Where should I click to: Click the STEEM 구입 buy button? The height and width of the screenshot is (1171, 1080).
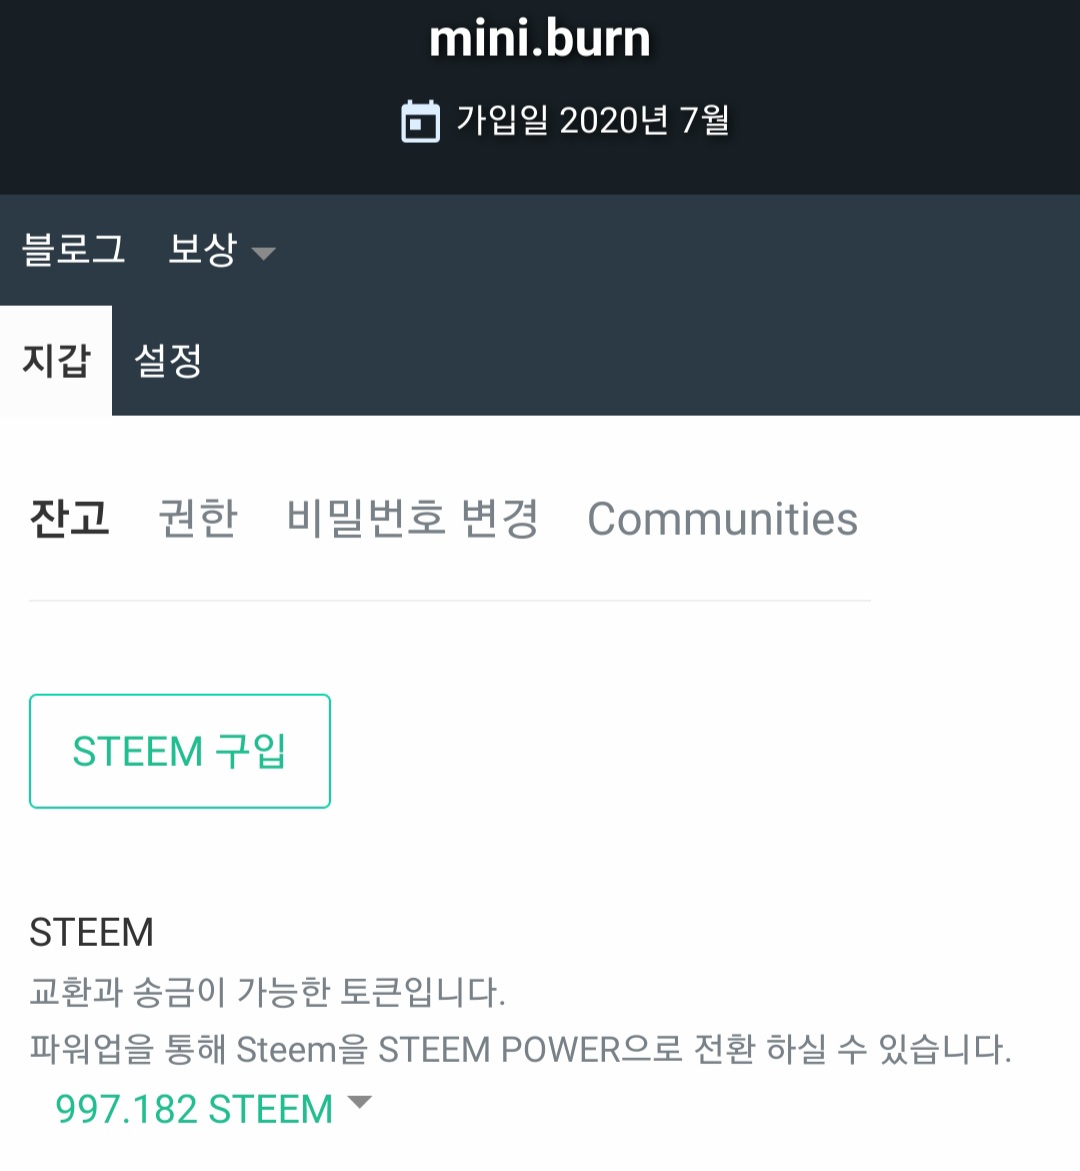[x=180, y=751]
